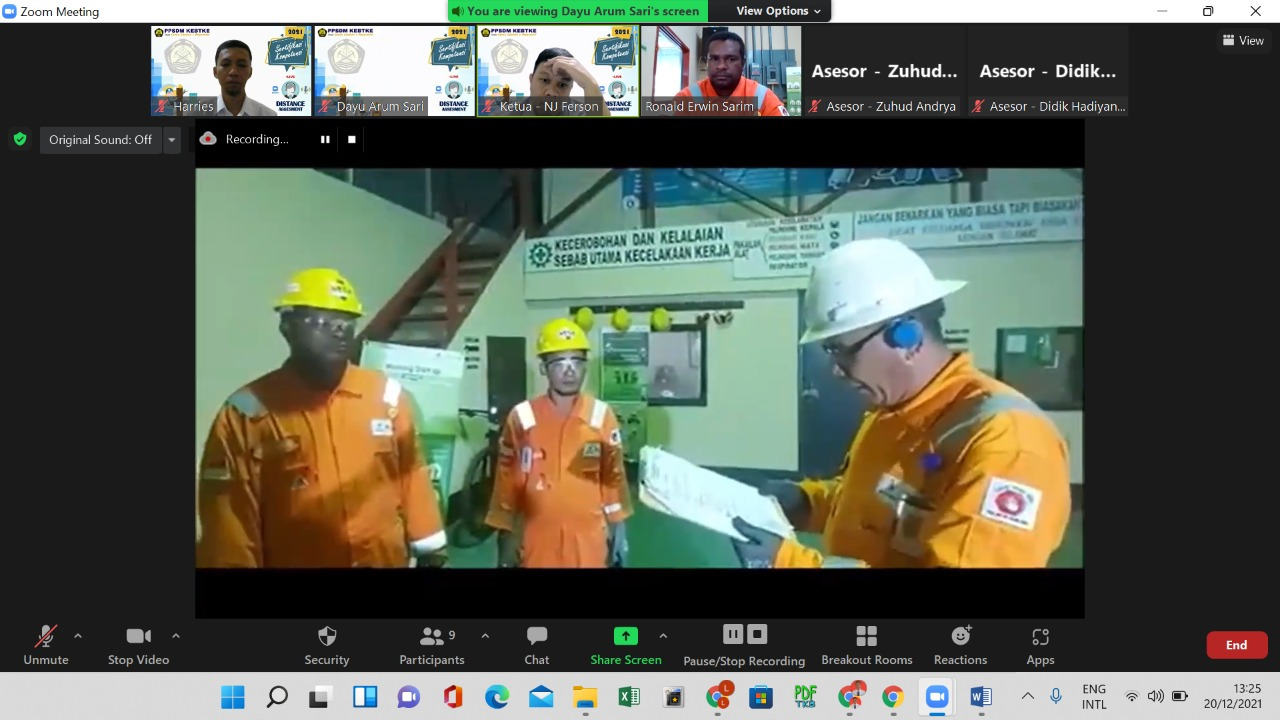Open audio options arrow next to Unmute
The width and height of the screenshot is (1280, 720).
pos(78,636)
